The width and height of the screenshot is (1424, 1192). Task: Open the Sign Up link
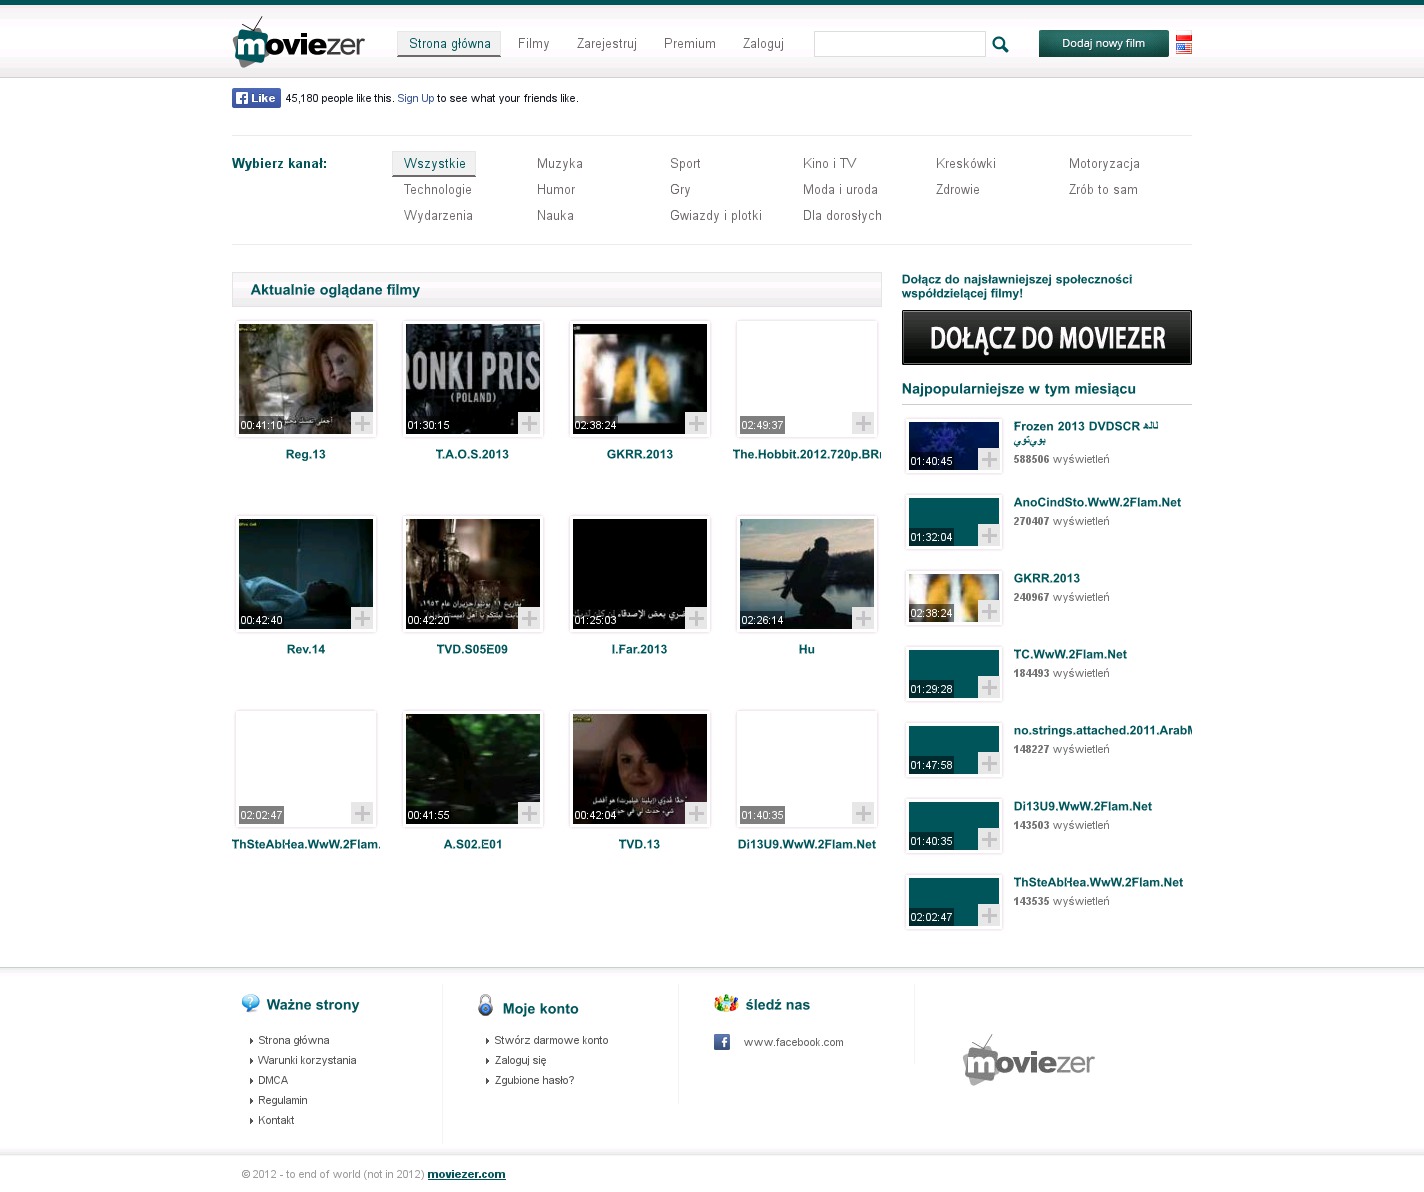point(415,98)
